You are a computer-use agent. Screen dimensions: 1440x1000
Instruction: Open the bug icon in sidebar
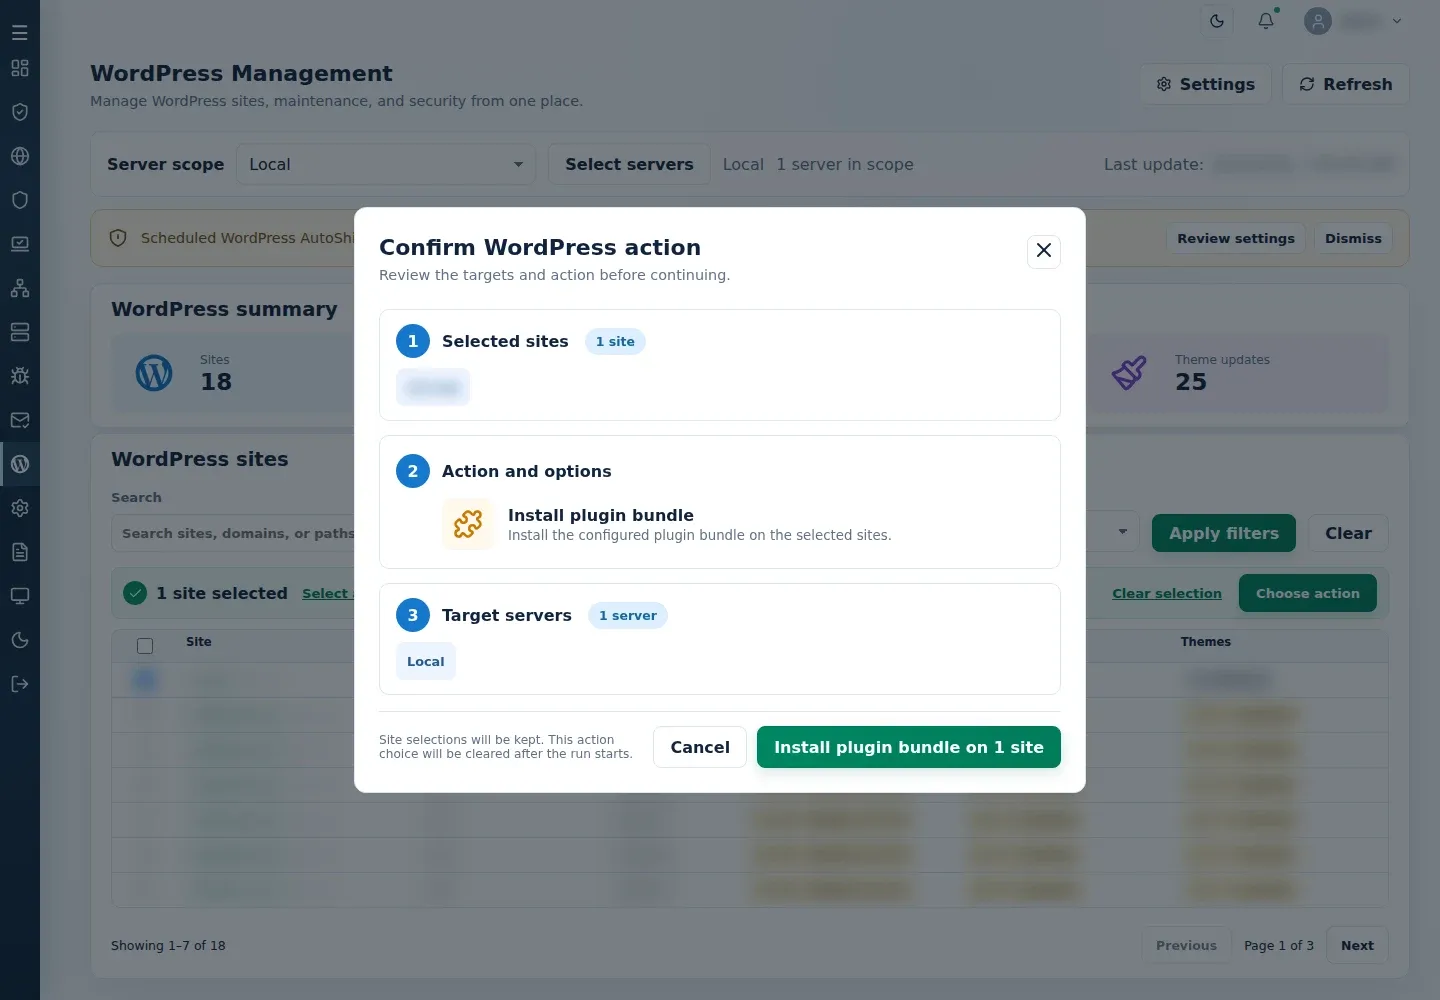(x=20, y=376)
